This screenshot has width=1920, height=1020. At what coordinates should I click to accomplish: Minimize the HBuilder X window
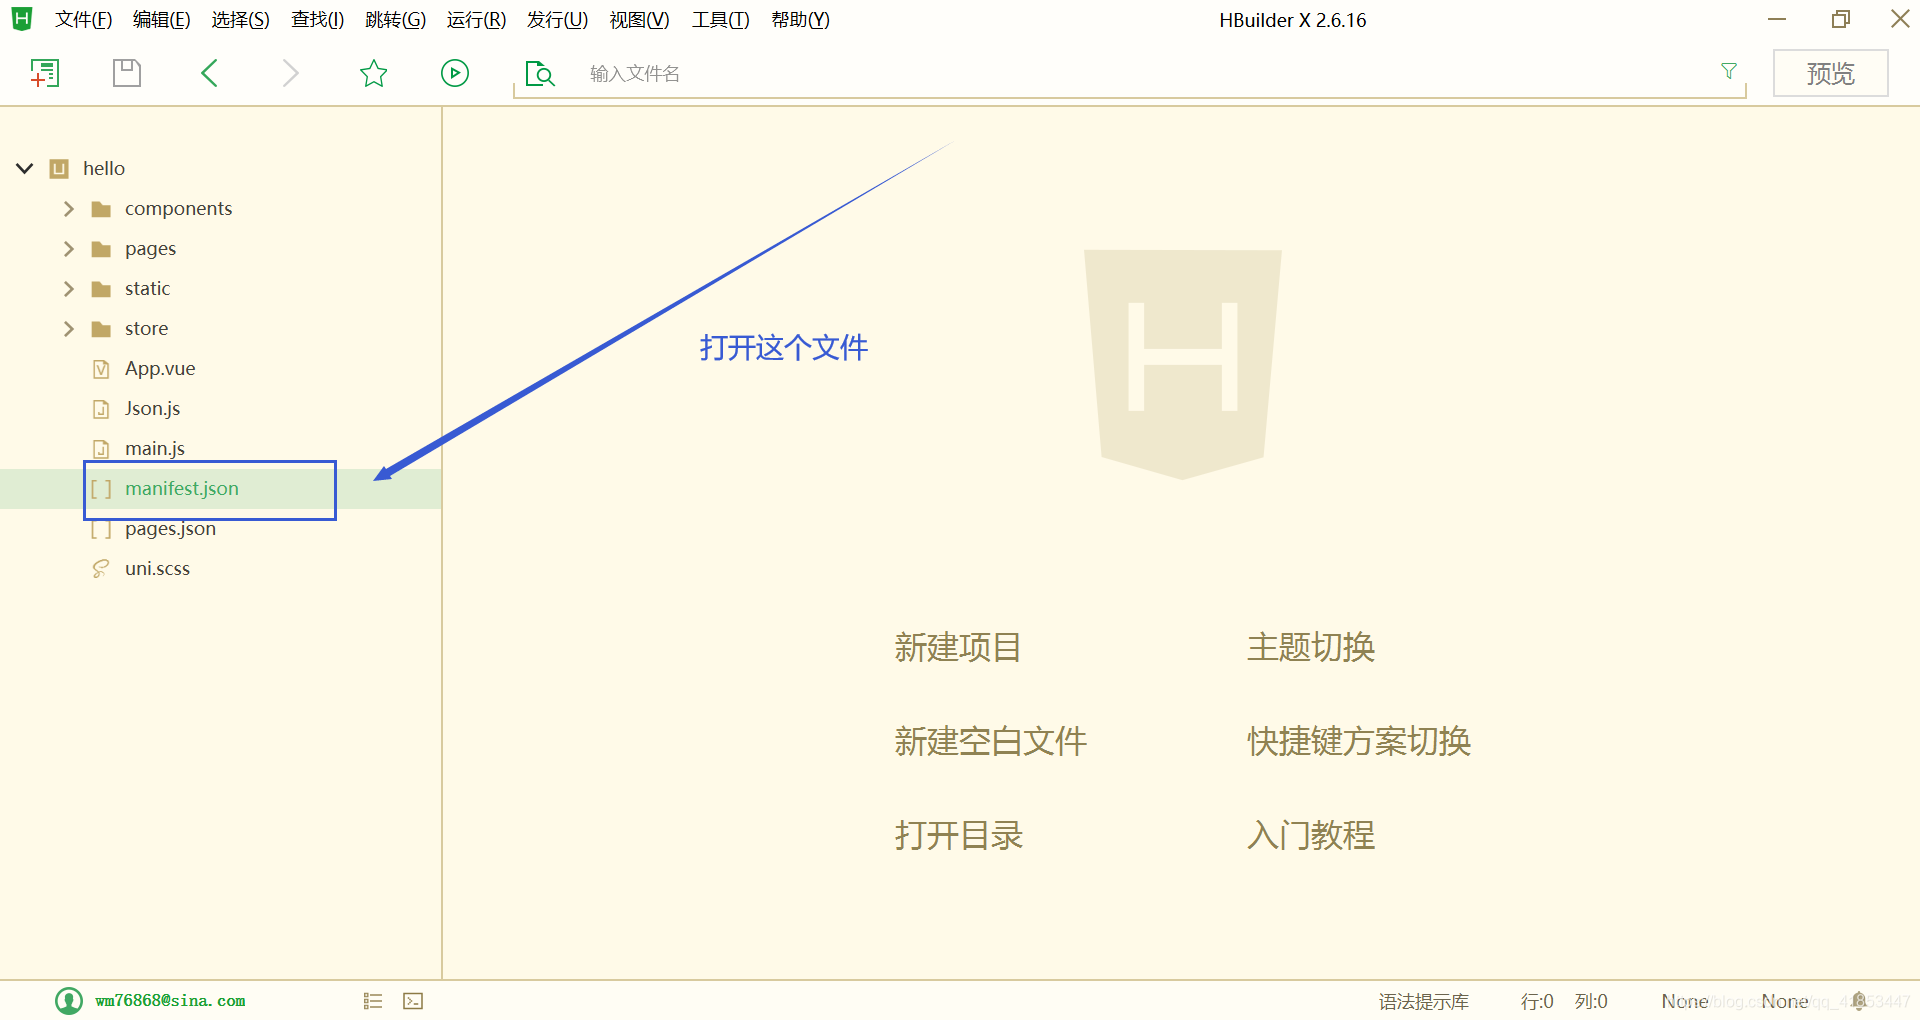1777,19
